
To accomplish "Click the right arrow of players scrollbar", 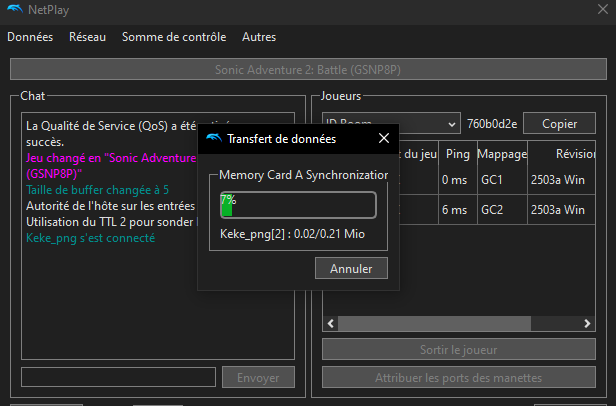I will [x=587, y=323].
